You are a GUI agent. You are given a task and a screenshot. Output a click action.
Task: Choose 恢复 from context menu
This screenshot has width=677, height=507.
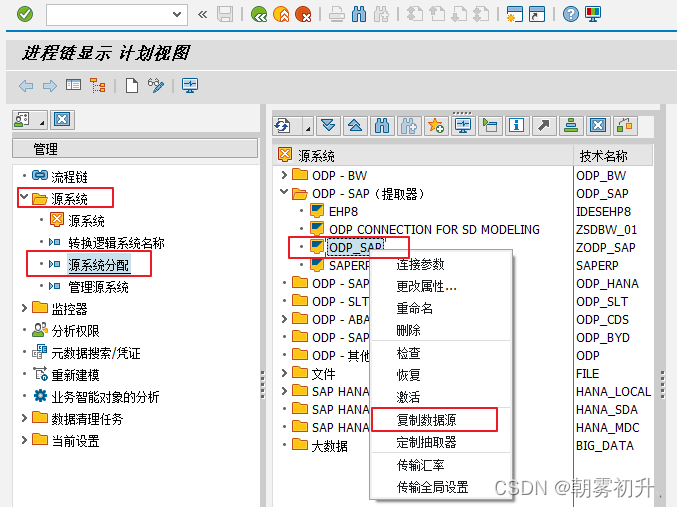point(408,374)
